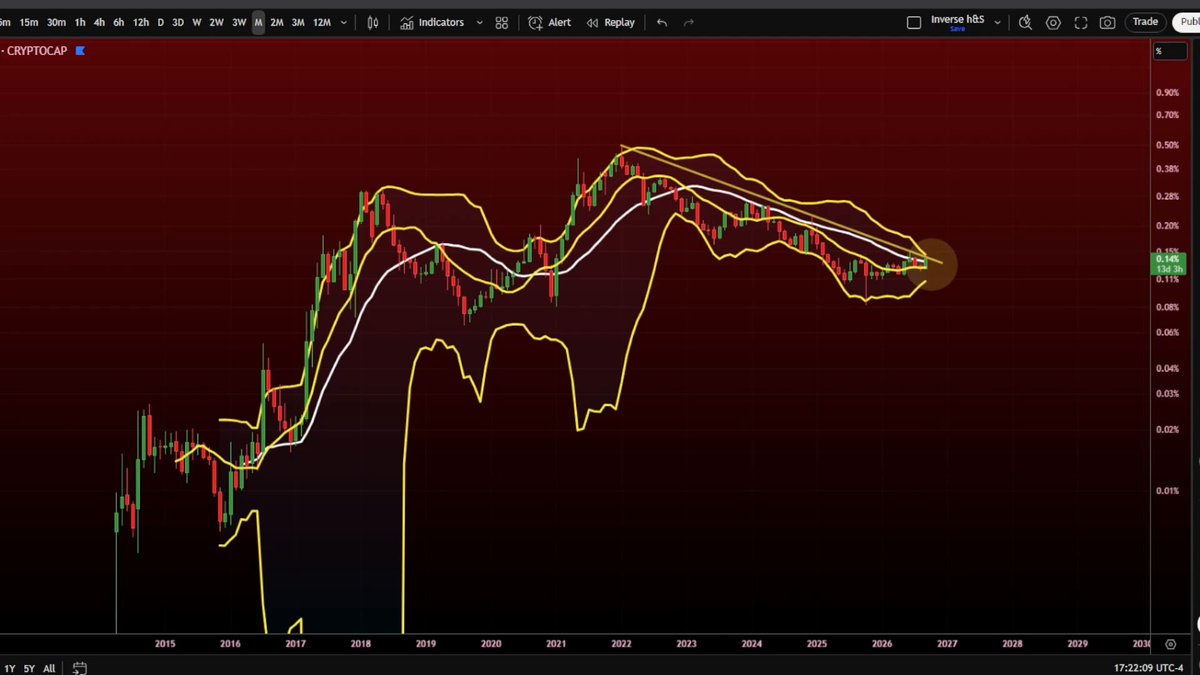Screen dimensions: 1200x675
Task: Switch to the 30m timeframe
Action: pyautogui.click(x=56, y=22)
